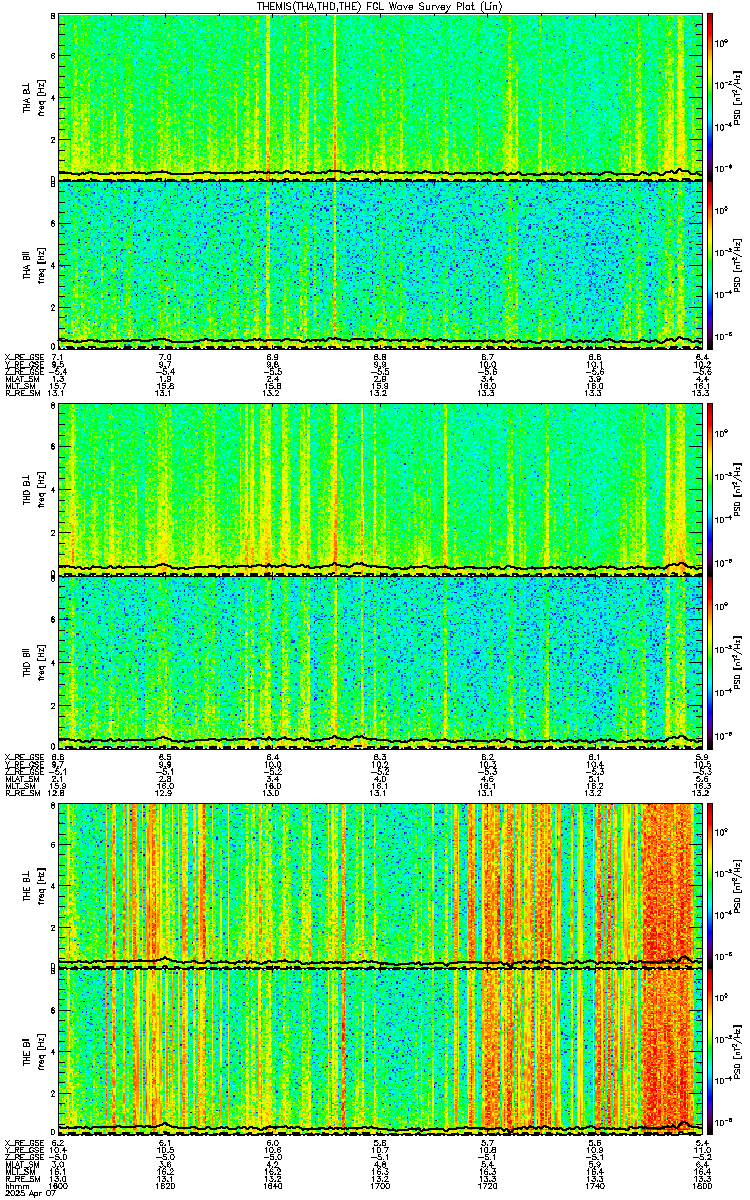750x1200 pixels.
Task: Click the THA X_RE_GSE first value '7.1'
Action: [58, 356]
